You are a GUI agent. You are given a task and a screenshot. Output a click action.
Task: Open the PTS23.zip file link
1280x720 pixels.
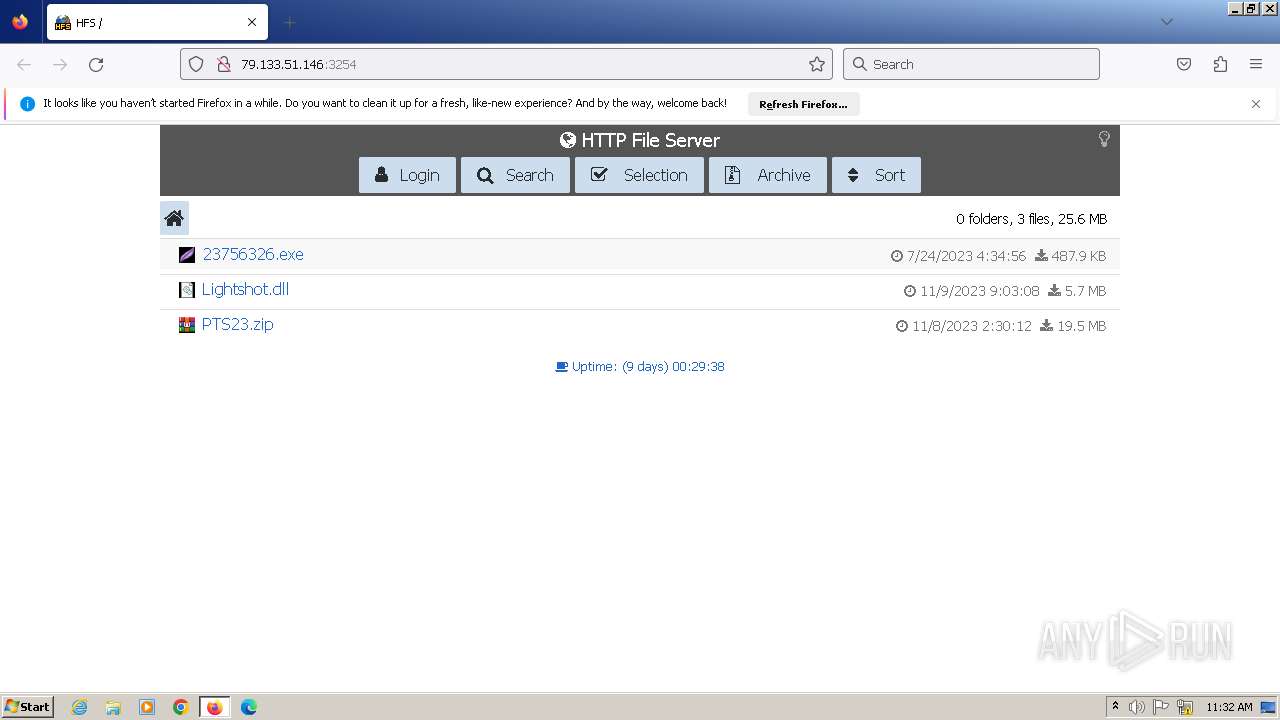coord(237,324)
